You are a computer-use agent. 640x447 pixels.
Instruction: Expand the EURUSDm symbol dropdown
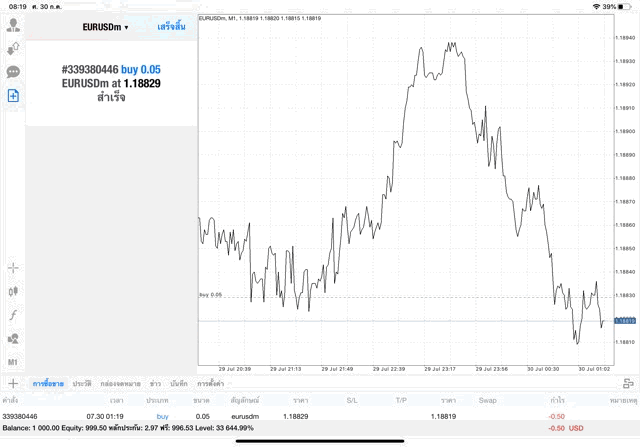click(x=105, y=27)
